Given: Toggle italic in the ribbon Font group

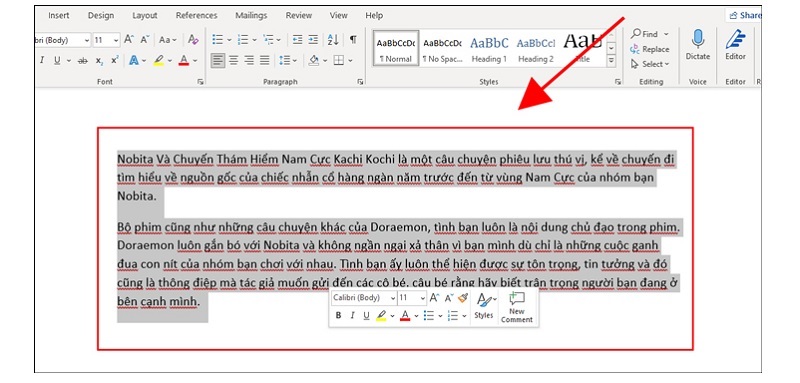Looking at the screenshot, I should (42, 61).
